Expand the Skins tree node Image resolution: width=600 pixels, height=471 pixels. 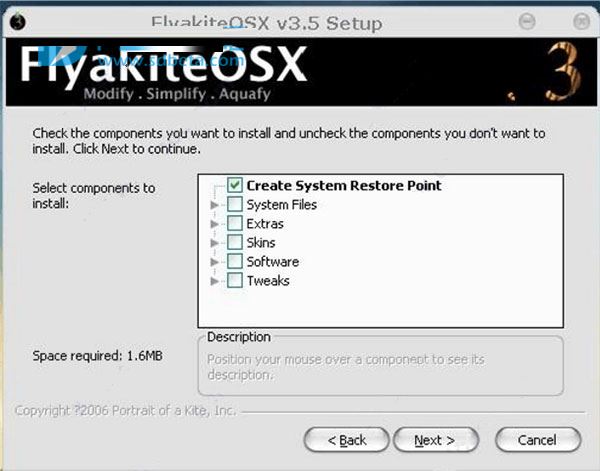coord(215,243)
